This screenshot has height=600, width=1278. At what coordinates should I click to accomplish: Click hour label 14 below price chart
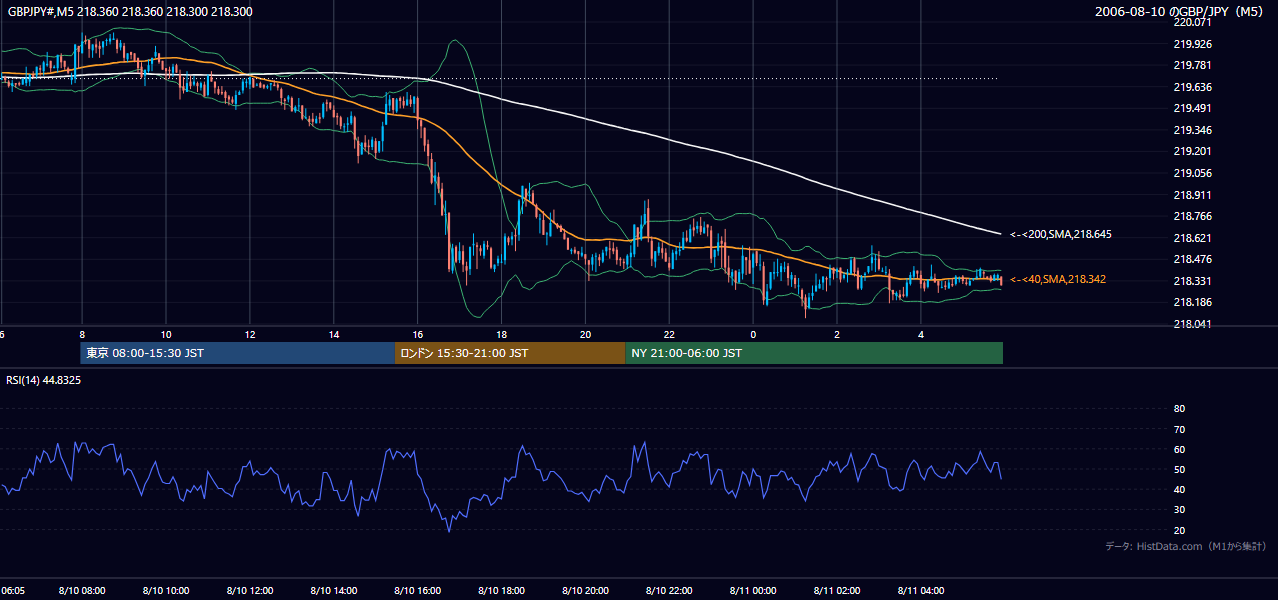(334, 334)
